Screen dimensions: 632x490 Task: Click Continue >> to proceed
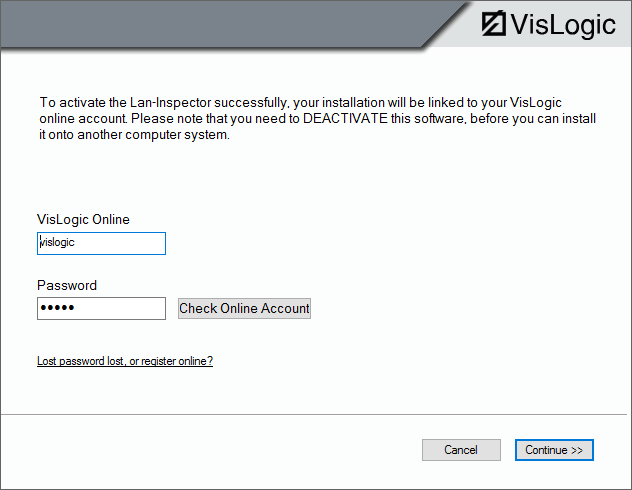coord(554,450)
